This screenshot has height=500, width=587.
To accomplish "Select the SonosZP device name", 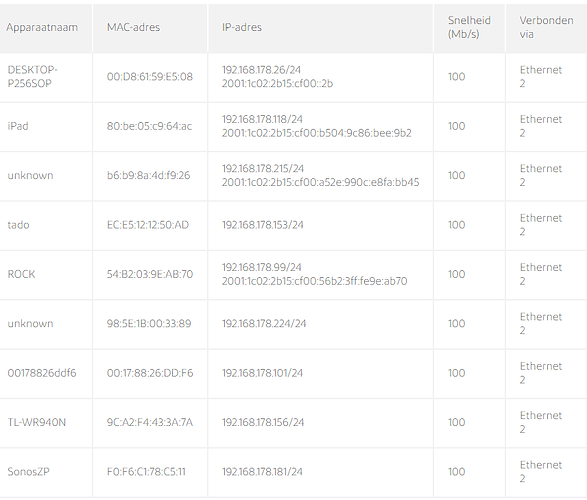I will pos(28,472).
